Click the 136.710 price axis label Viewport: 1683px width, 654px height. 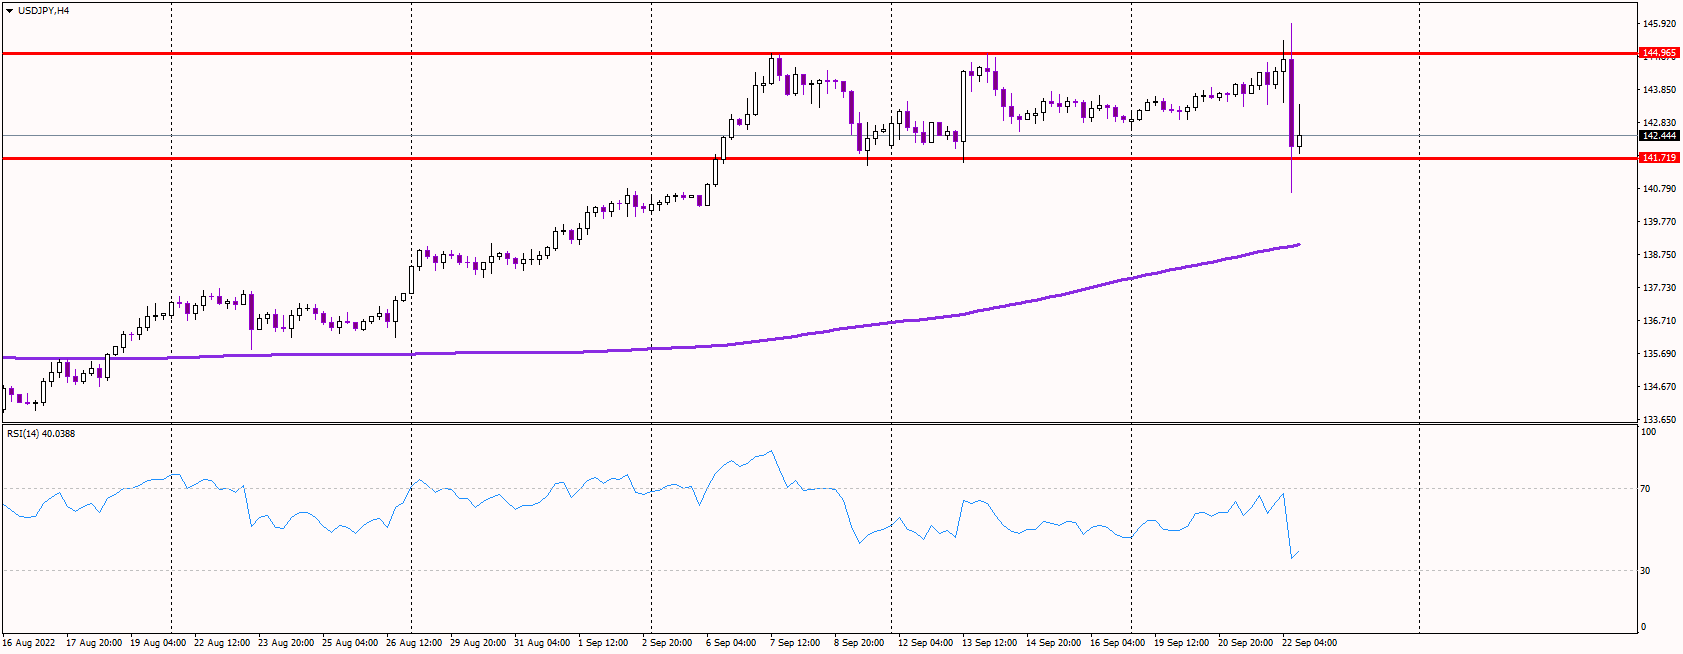[1659, 321]
